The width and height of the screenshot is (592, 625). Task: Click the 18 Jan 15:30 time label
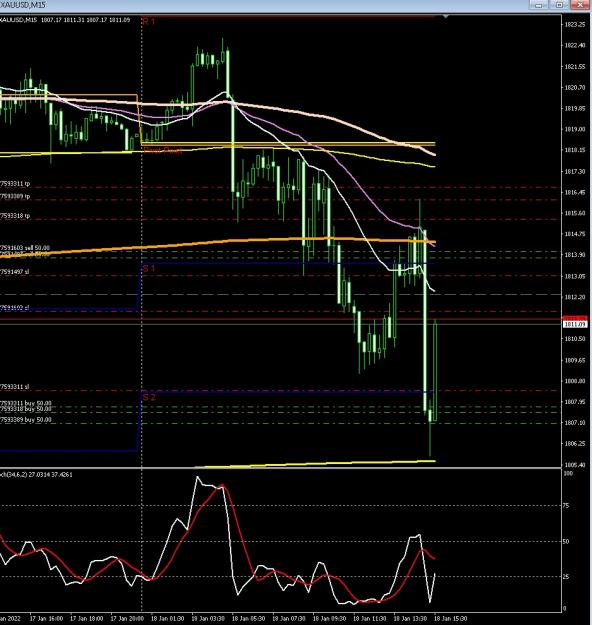tap(450, 619)
